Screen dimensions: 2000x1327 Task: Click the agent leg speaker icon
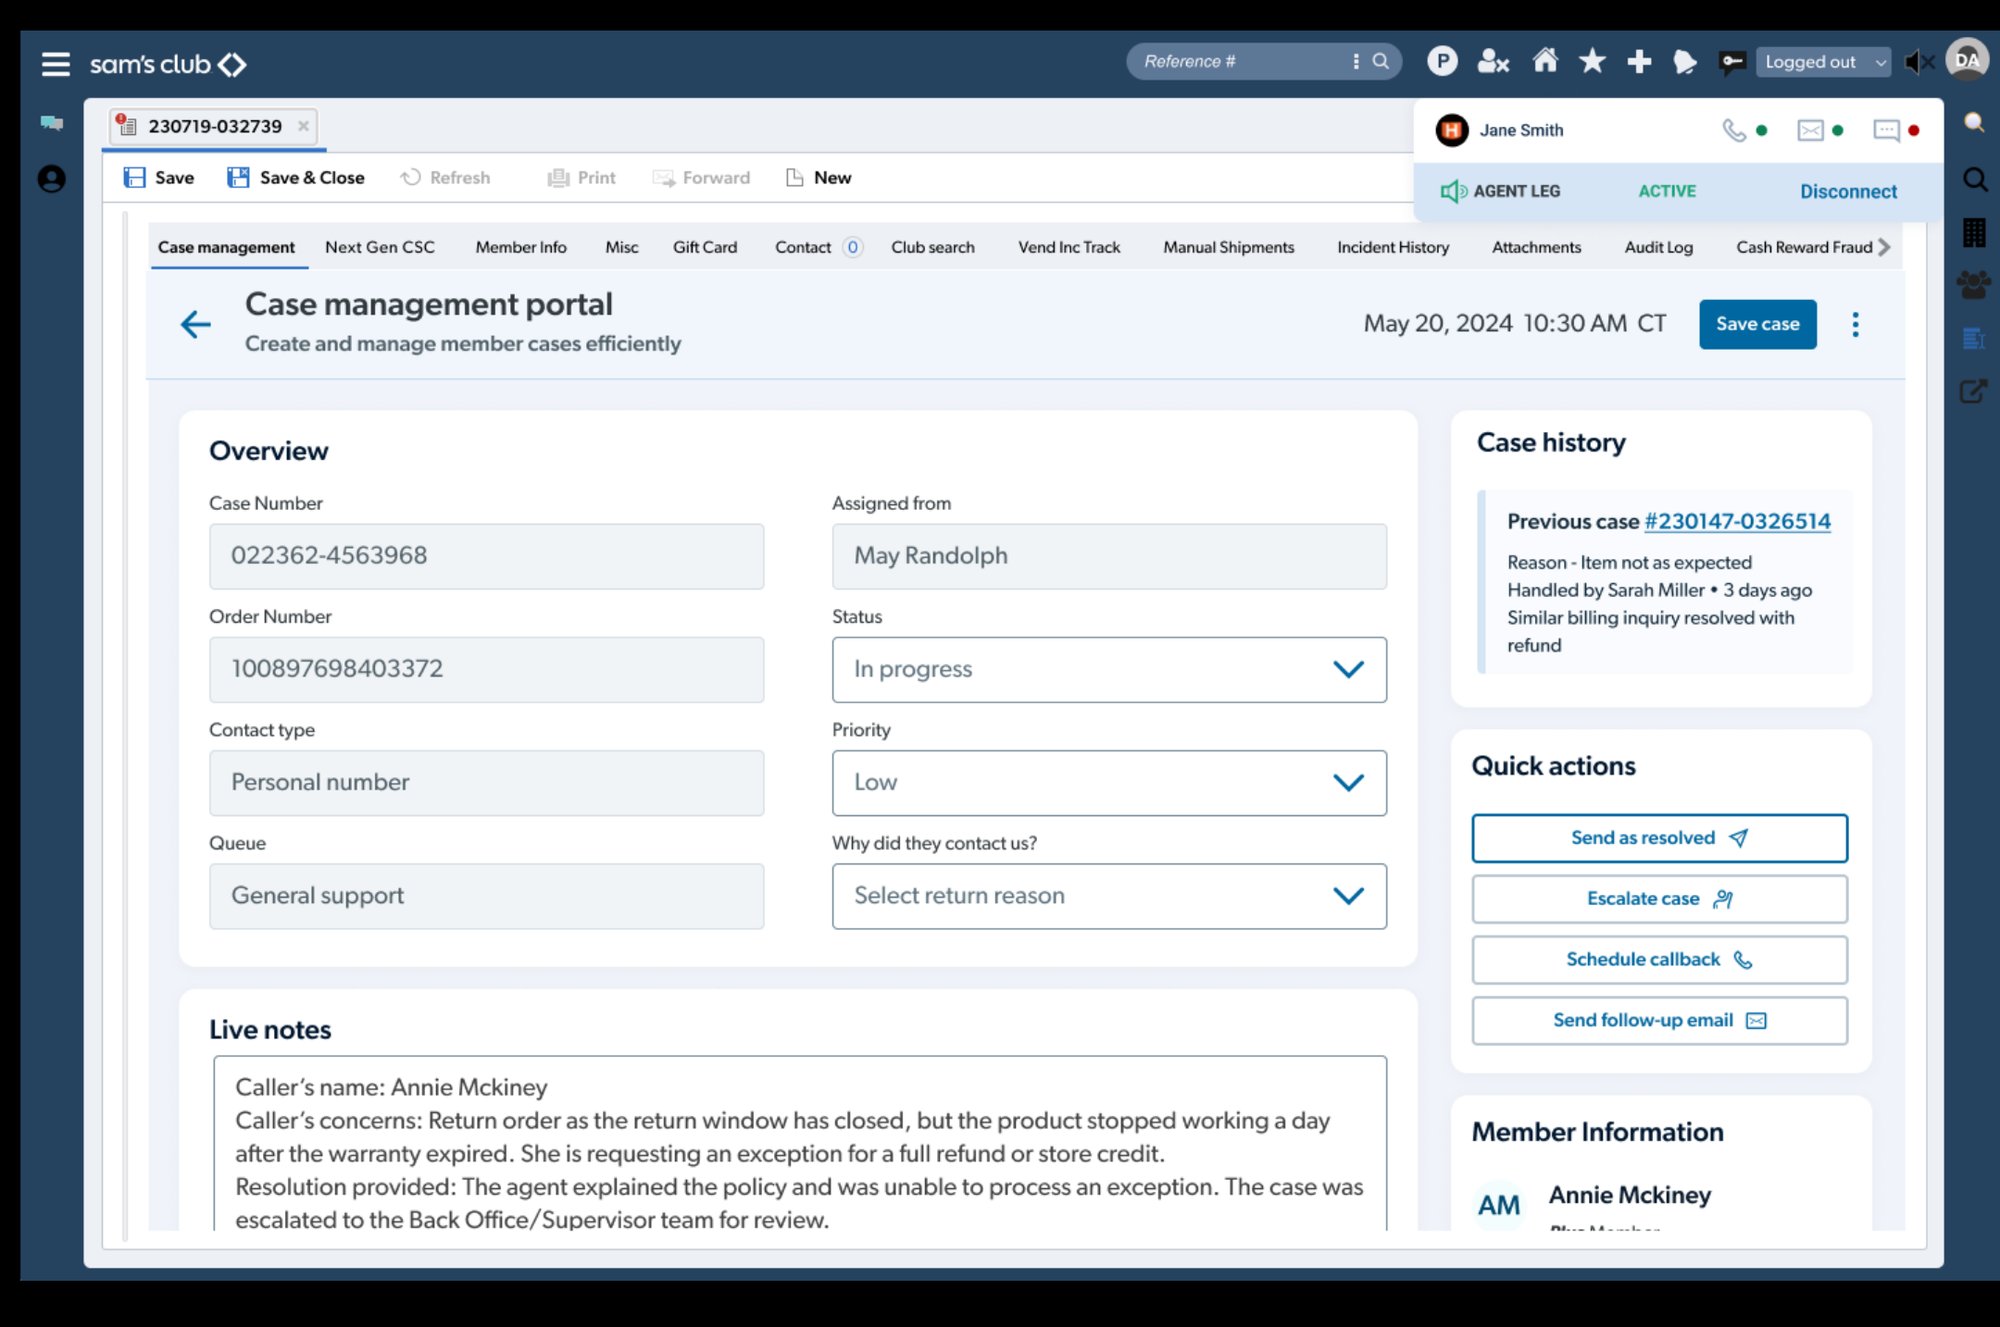click(x=1452, y=191)
